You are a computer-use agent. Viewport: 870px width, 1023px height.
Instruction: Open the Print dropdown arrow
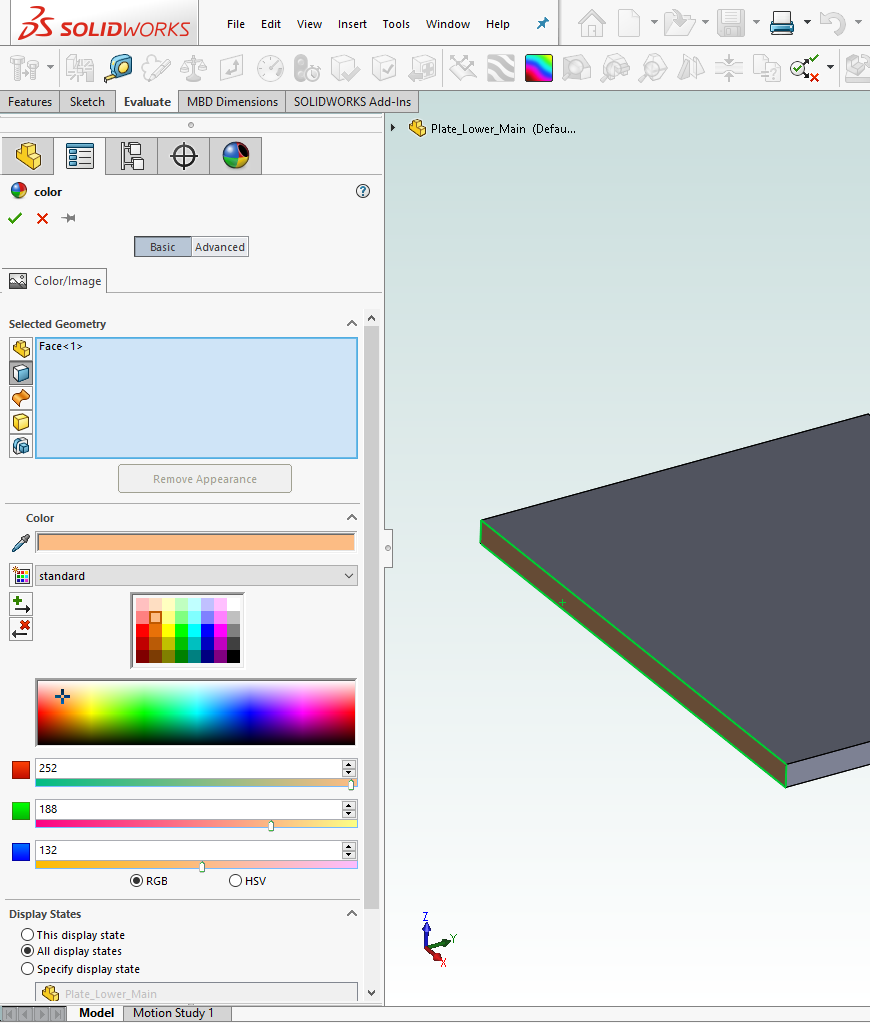(x=807, y=22)
